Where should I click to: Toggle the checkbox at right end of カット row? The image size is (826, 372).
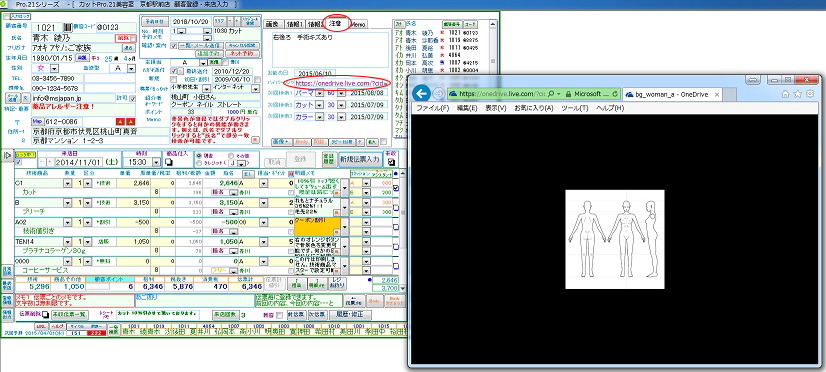(x=396, y=188)
